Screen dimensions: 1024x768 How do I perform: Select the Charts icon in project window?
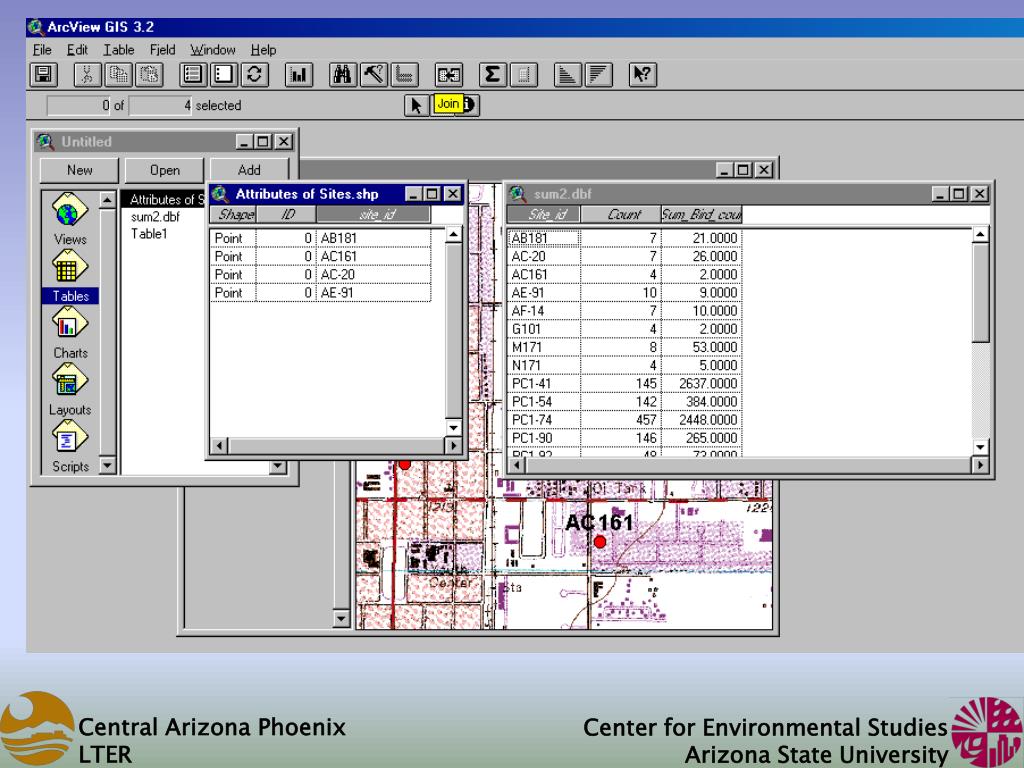[x=70, y=330]
